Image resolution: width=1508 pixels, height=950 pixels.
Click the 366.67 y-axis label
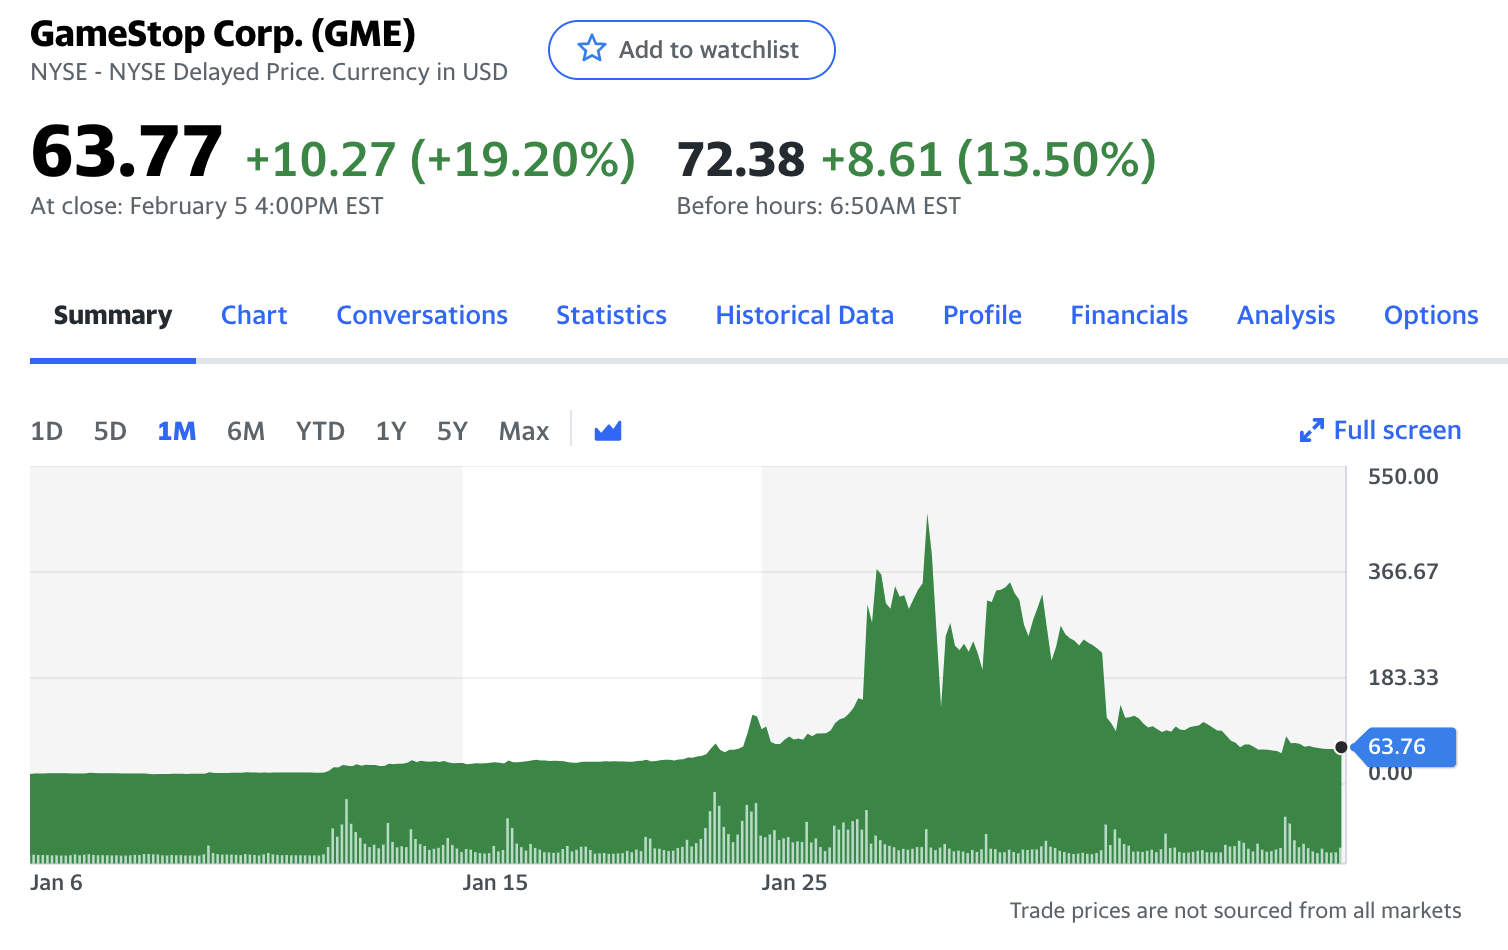(1403, 572)
